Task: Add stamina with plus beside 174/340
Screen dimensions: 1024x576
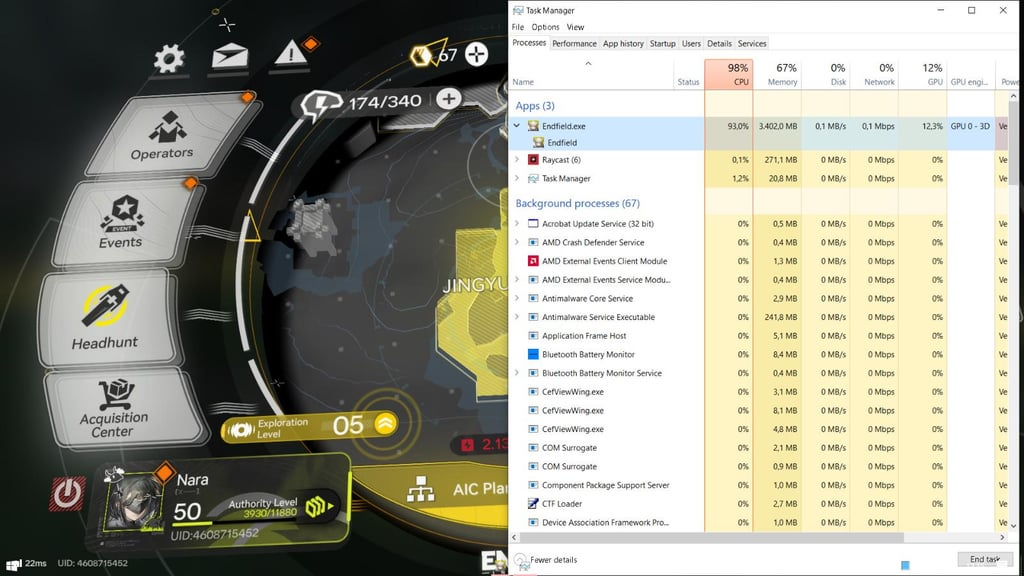Action: tap(448, 99)
